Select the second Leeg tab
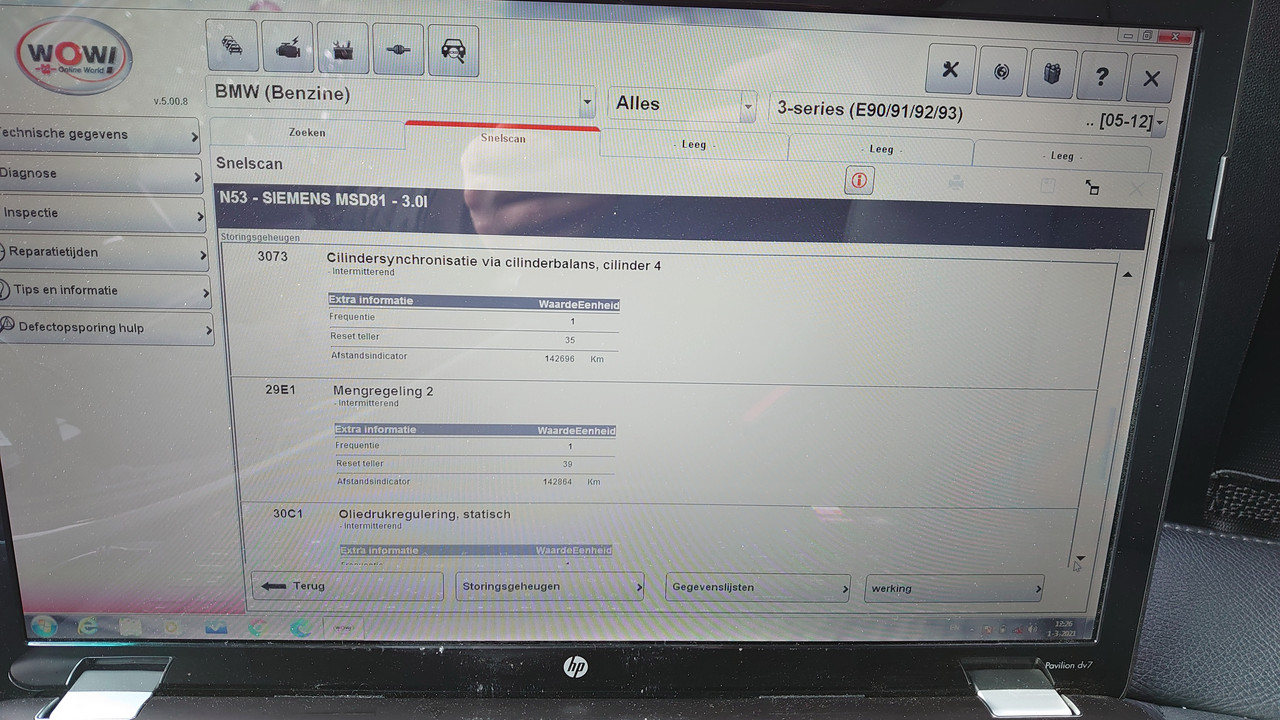The image size is (1280, 720). click(881, 150)
